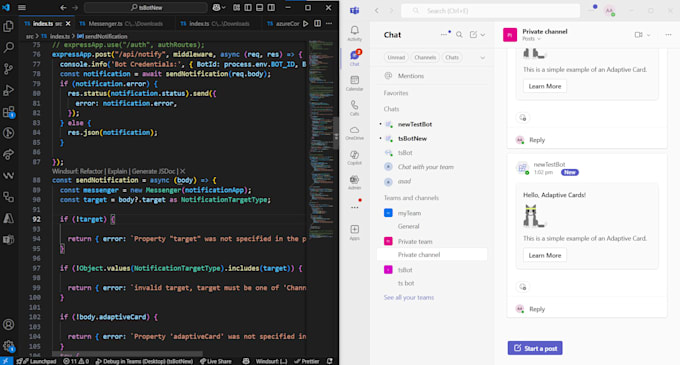Open the Azure view in VS Code activity bar
This screenshot has height=365, width=680.
click(x=8, y=218)
